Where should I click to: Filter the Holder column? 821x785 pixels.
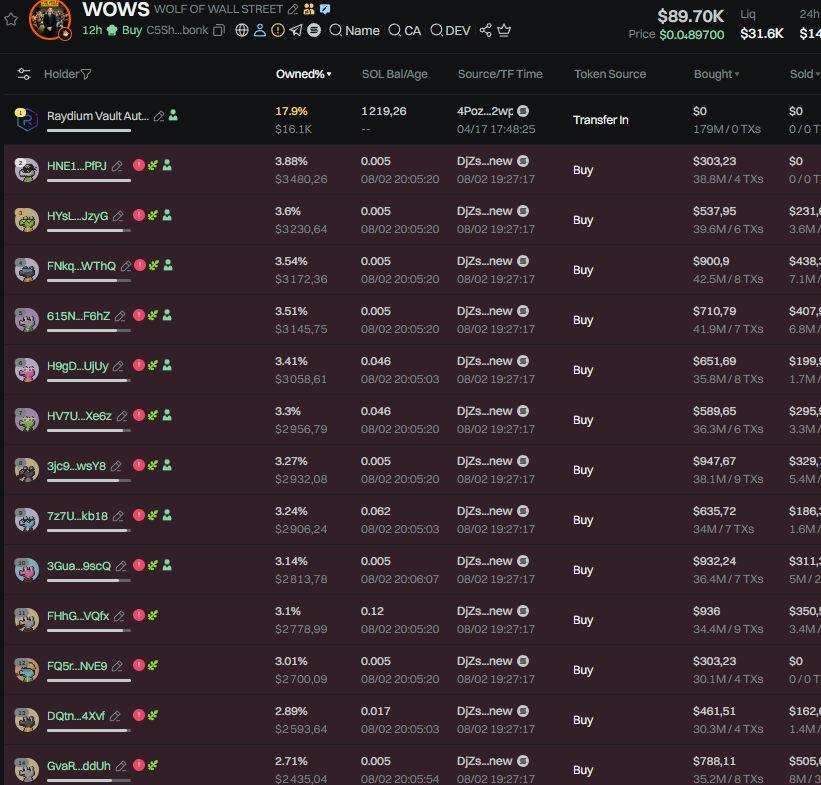point(86,74)
